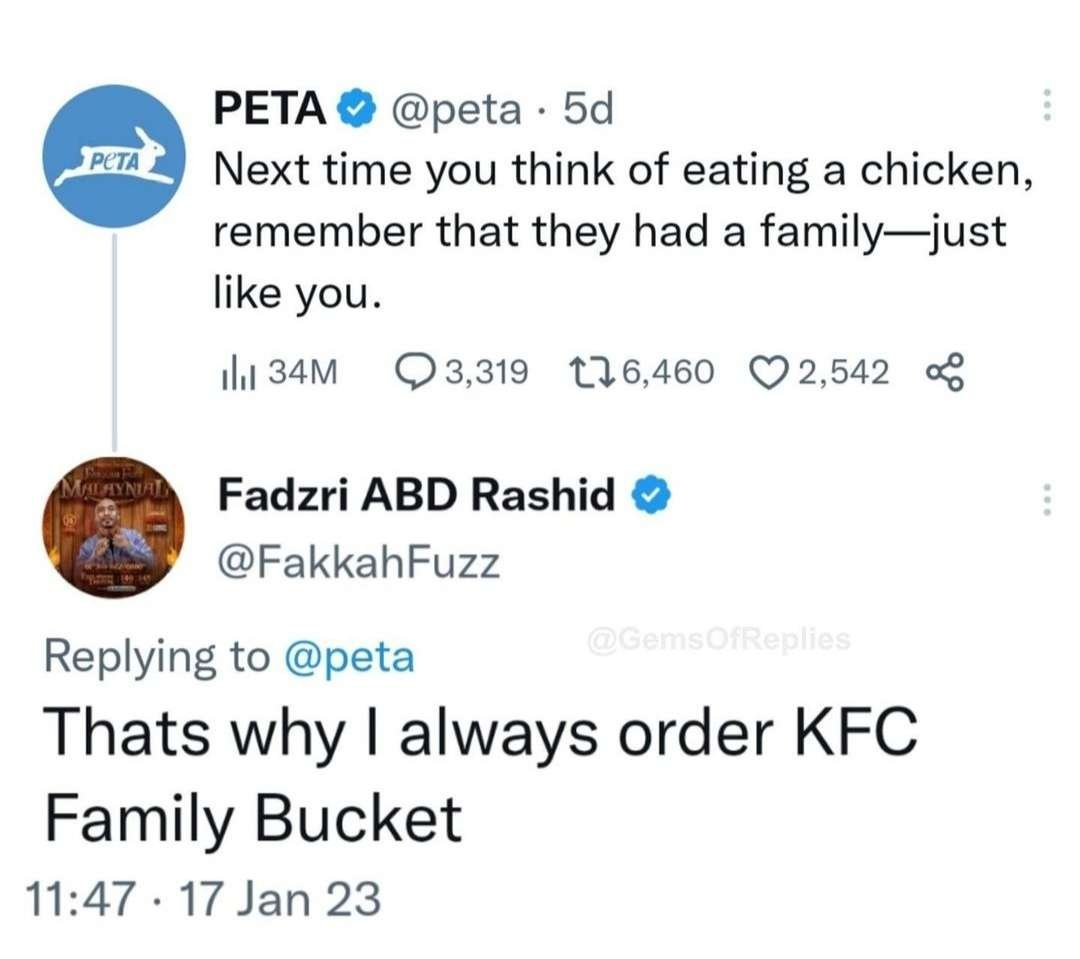Click the @FakkahFuzz handle
The image size is (1080, 959).
coord(359,564)
